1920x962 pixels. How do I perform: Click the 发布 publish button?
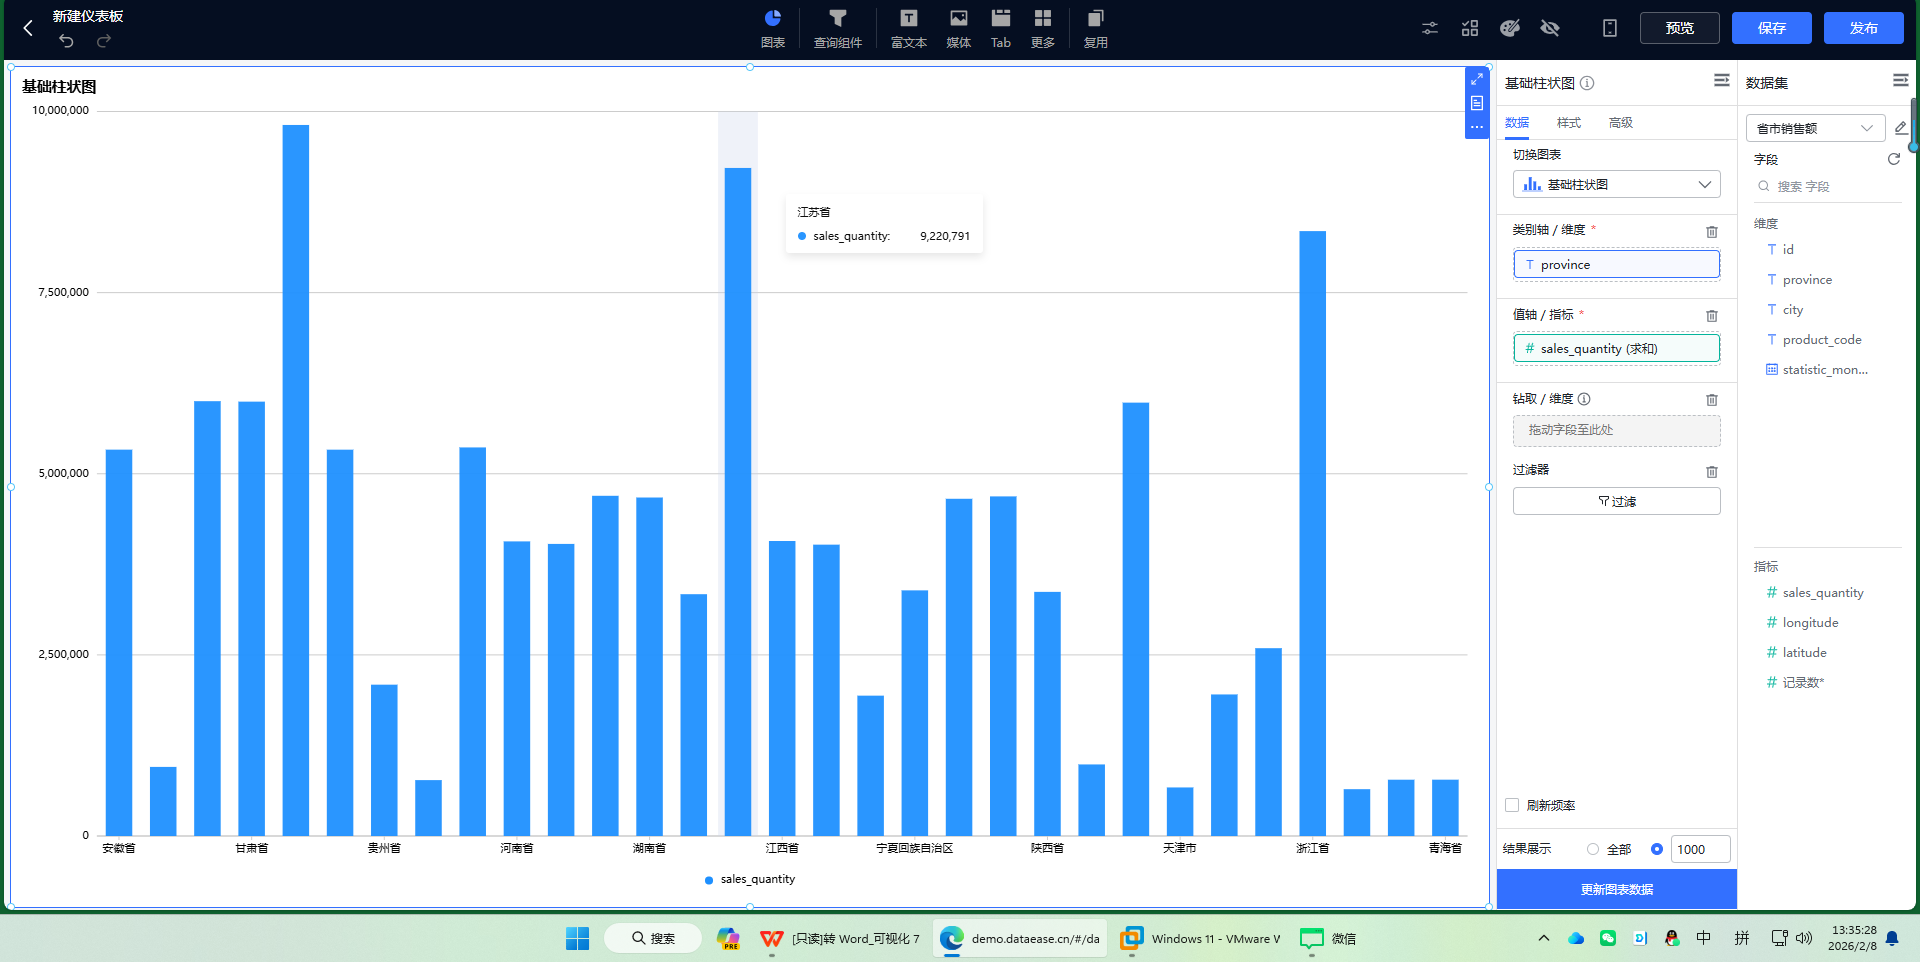1864,28
